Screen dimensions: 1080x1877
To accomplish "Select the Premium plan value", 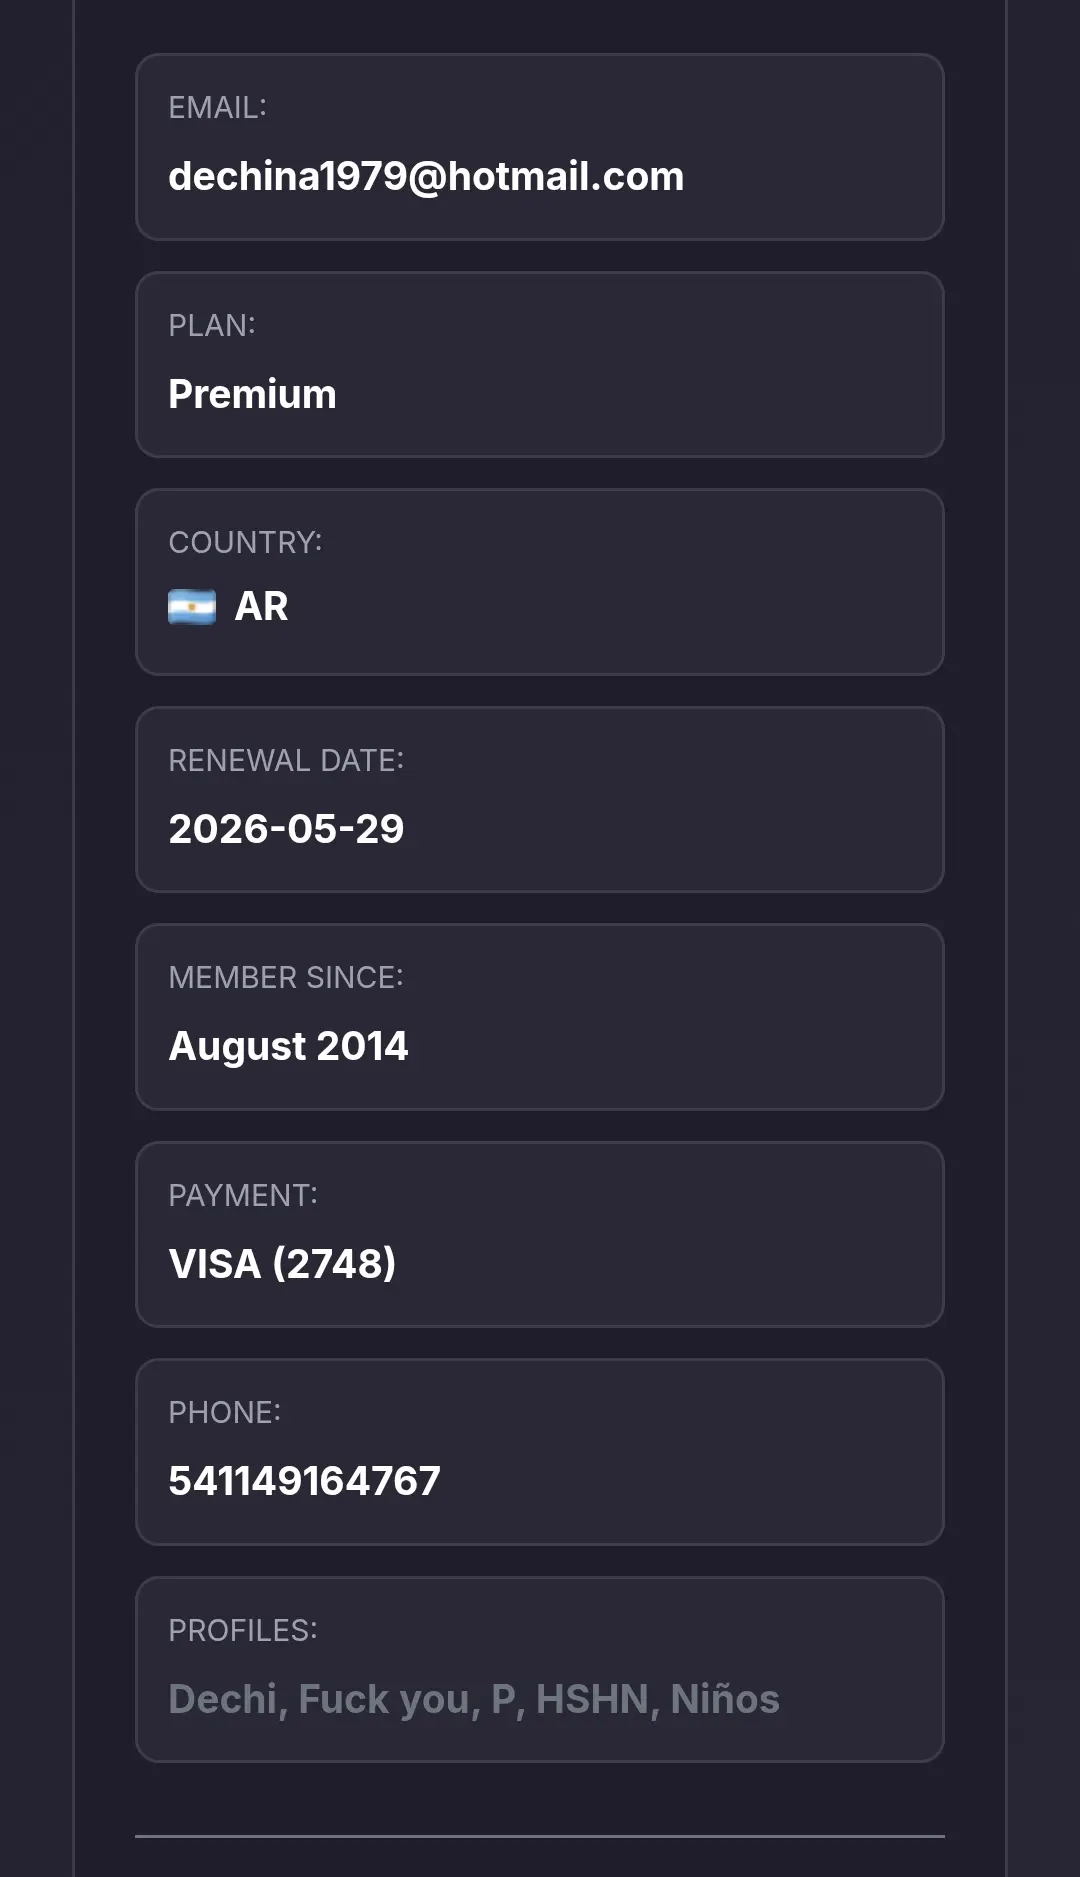I will pyautogui.click(x=252, y=394).
